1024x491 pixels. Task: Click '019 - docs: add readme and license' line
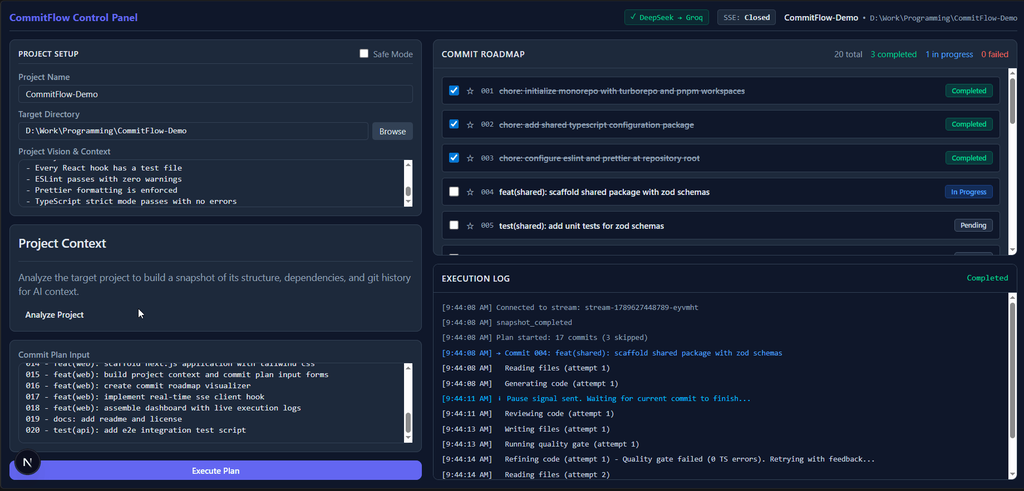coord(104,419)
